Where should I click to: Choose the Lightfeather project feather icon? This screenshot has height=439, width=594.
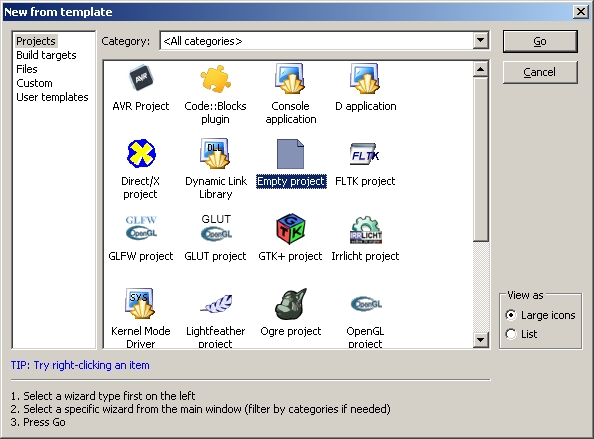tap(216, 304)
